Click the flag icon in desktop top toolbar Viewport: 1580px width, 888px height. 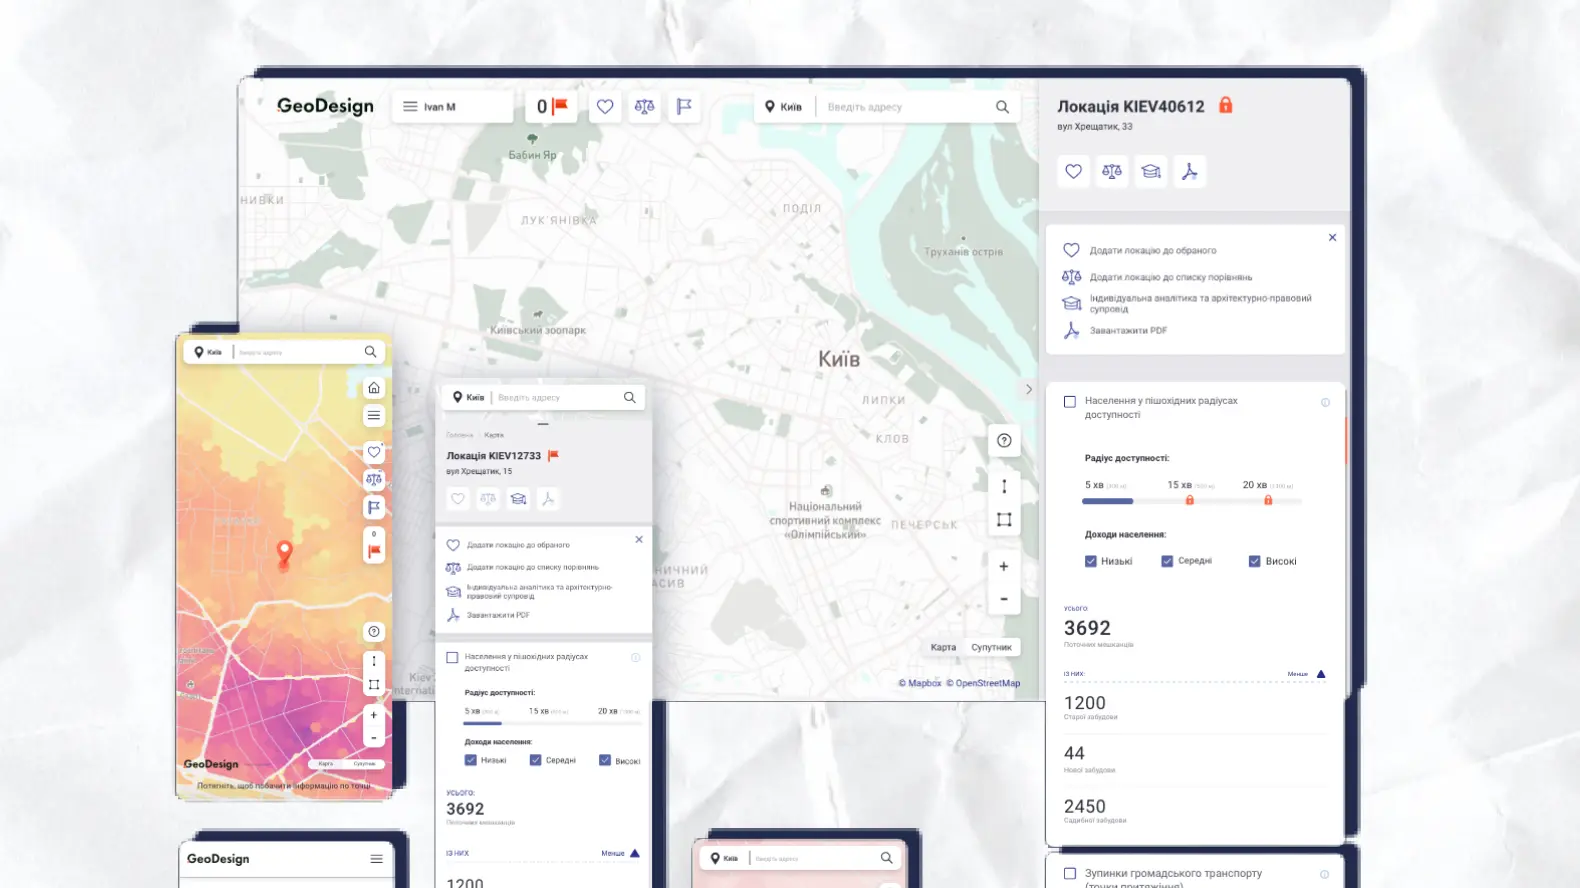[x=684, y=106]
